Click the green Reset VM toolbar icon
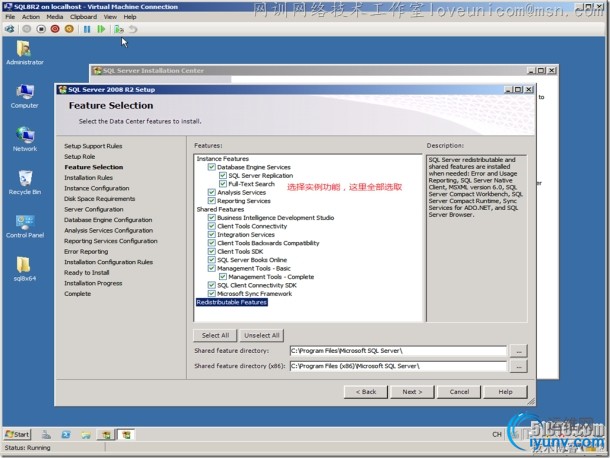 101,29
